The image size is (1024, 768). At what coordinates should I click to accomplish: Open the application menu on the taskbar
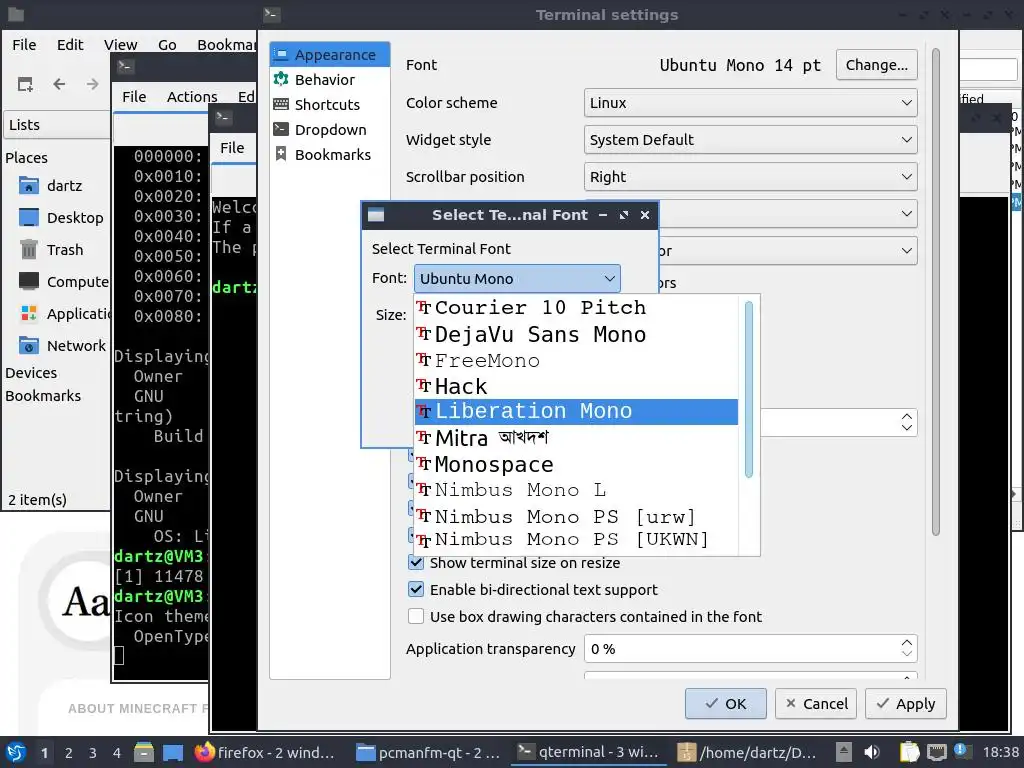16,752
